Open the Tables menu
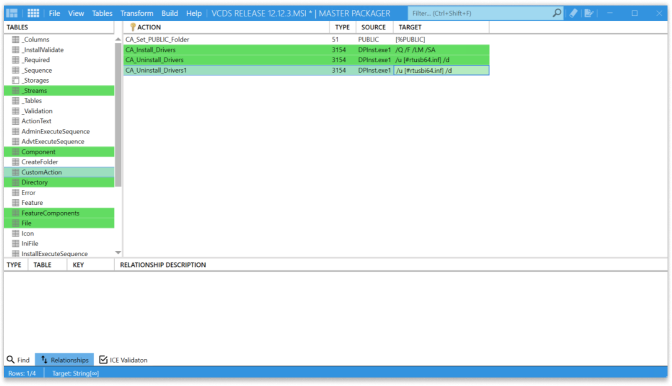Screen dimensions: 672x386 (102, 13)
